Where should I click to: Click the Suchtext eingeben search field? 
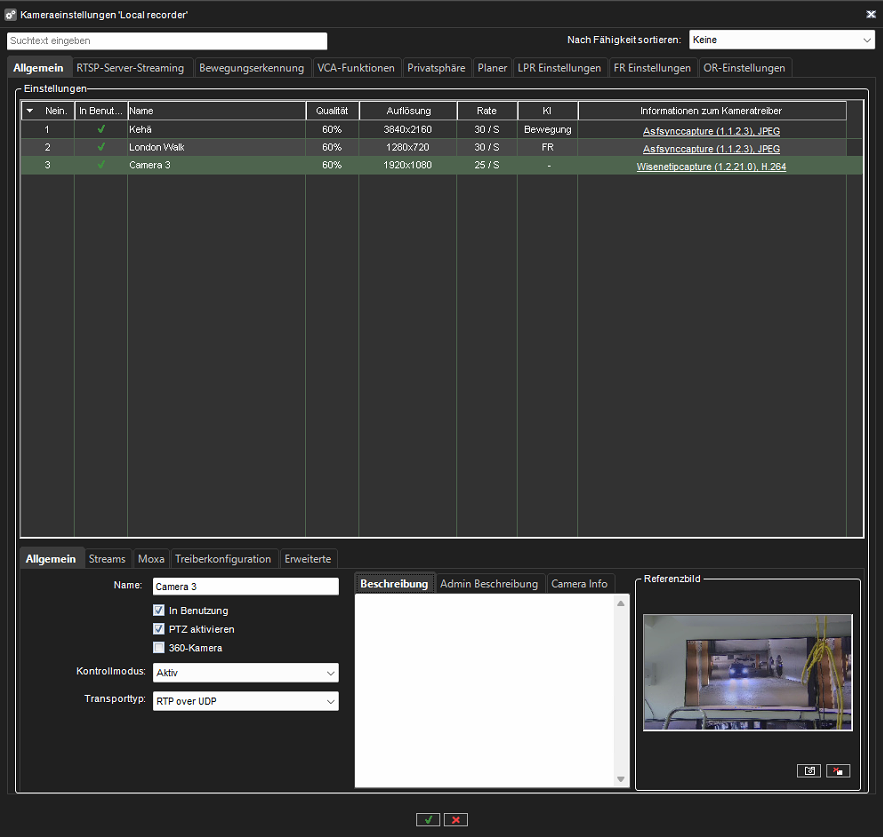[167, 41]
